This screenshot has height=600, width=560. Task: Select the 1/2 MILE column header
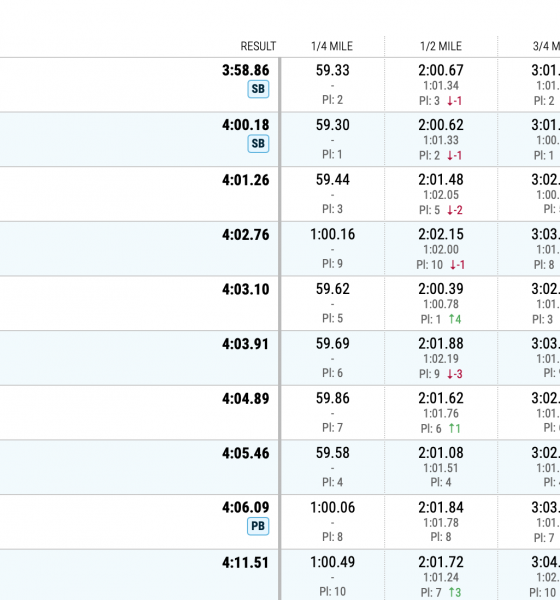(441, 46)
